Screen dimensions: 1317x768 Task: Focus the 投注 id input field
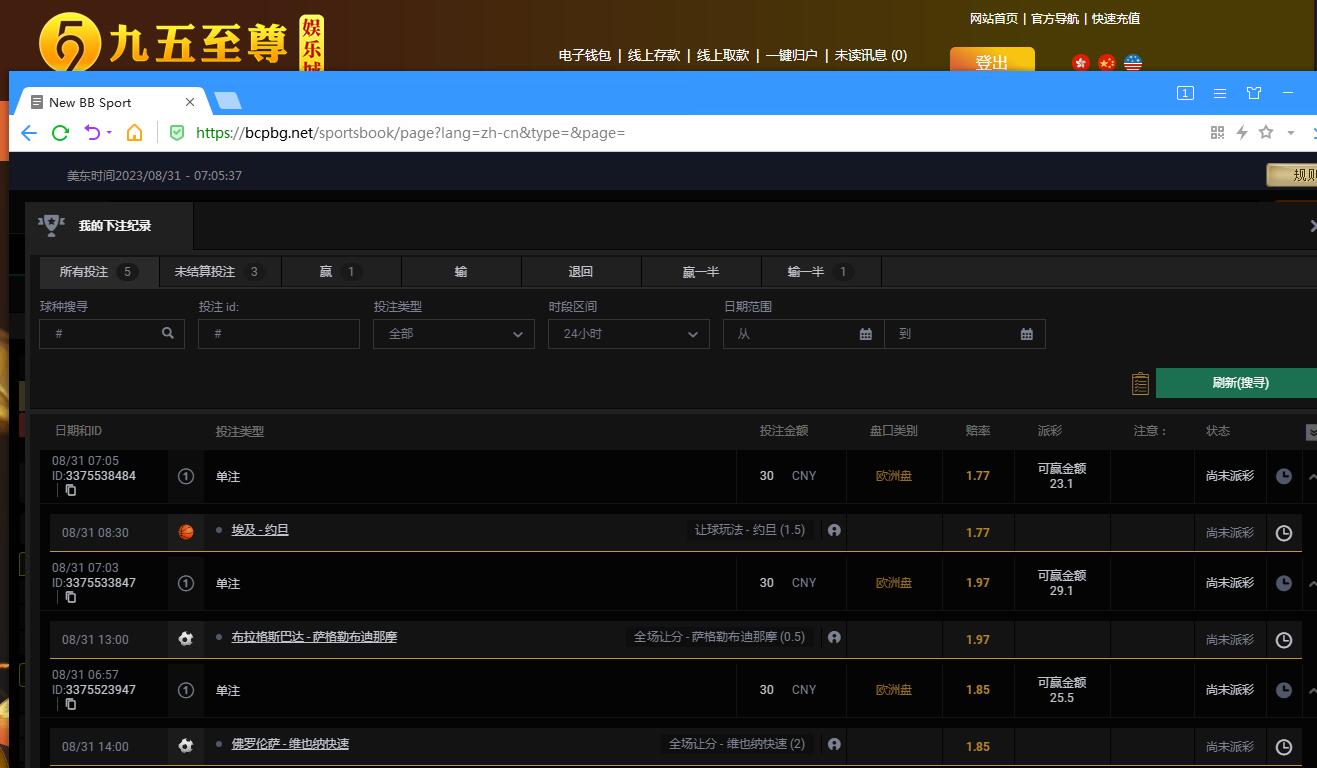point(279,334)
